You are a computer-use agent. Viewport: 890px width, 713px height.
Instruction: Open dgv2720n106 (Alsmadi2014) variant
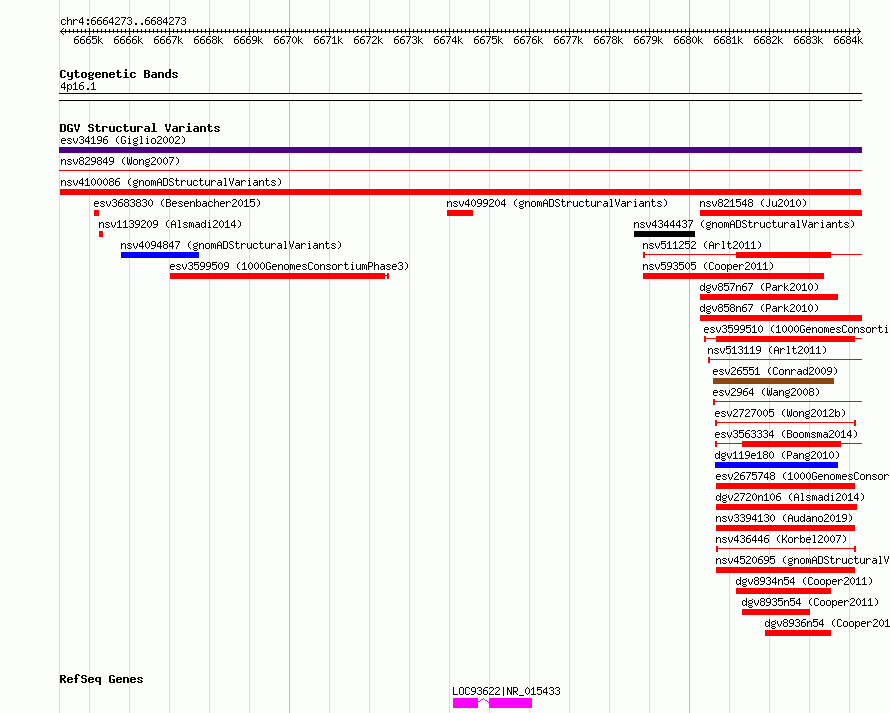790,497
